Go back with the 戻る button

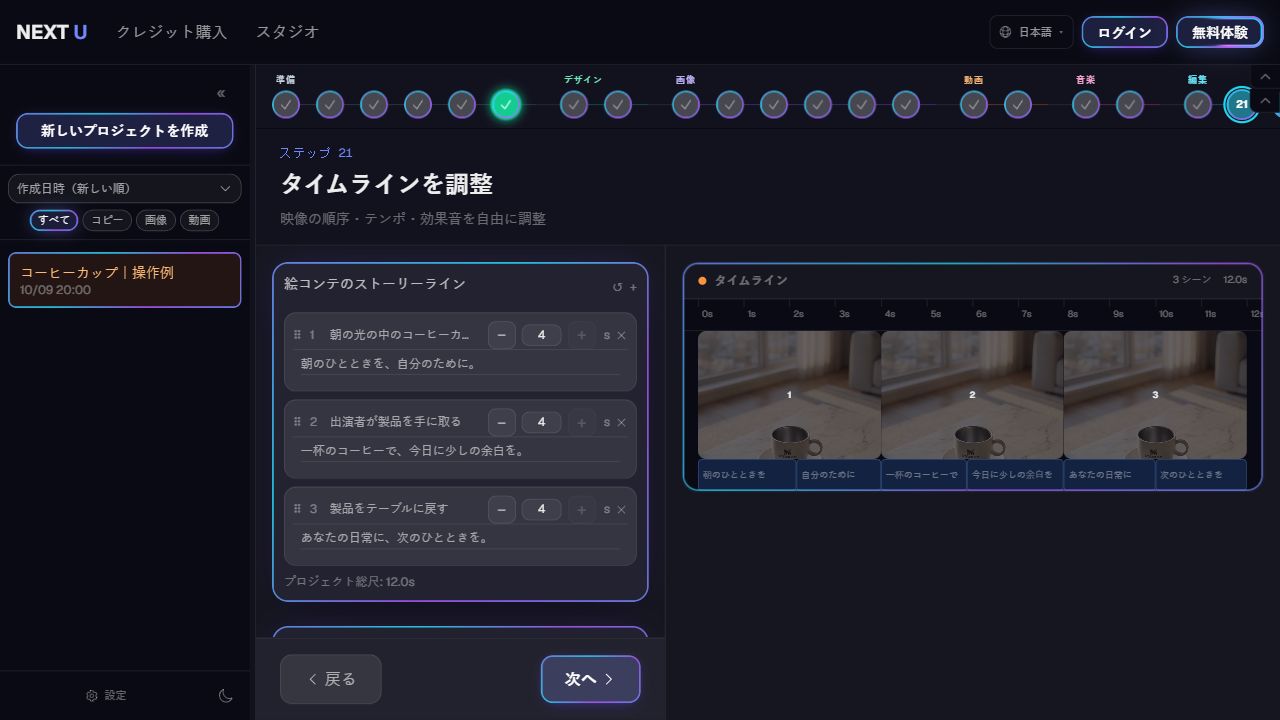[x=331, y=679]
